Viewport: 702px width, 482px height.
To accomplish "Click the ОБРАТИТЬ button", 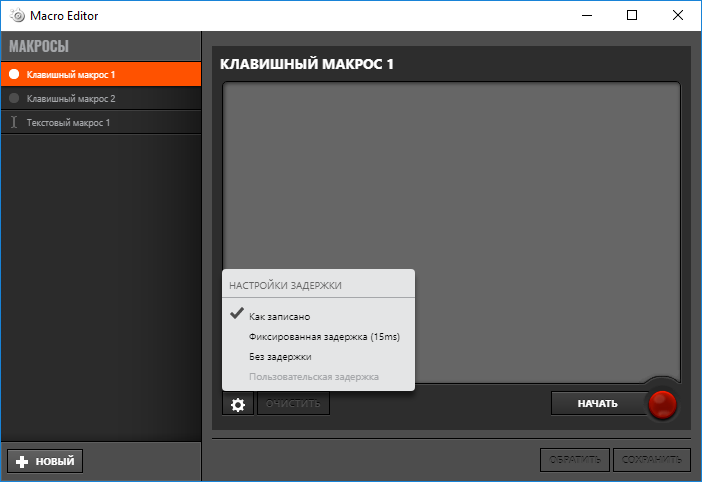I will pyautogui.click(x=575, y=460).
